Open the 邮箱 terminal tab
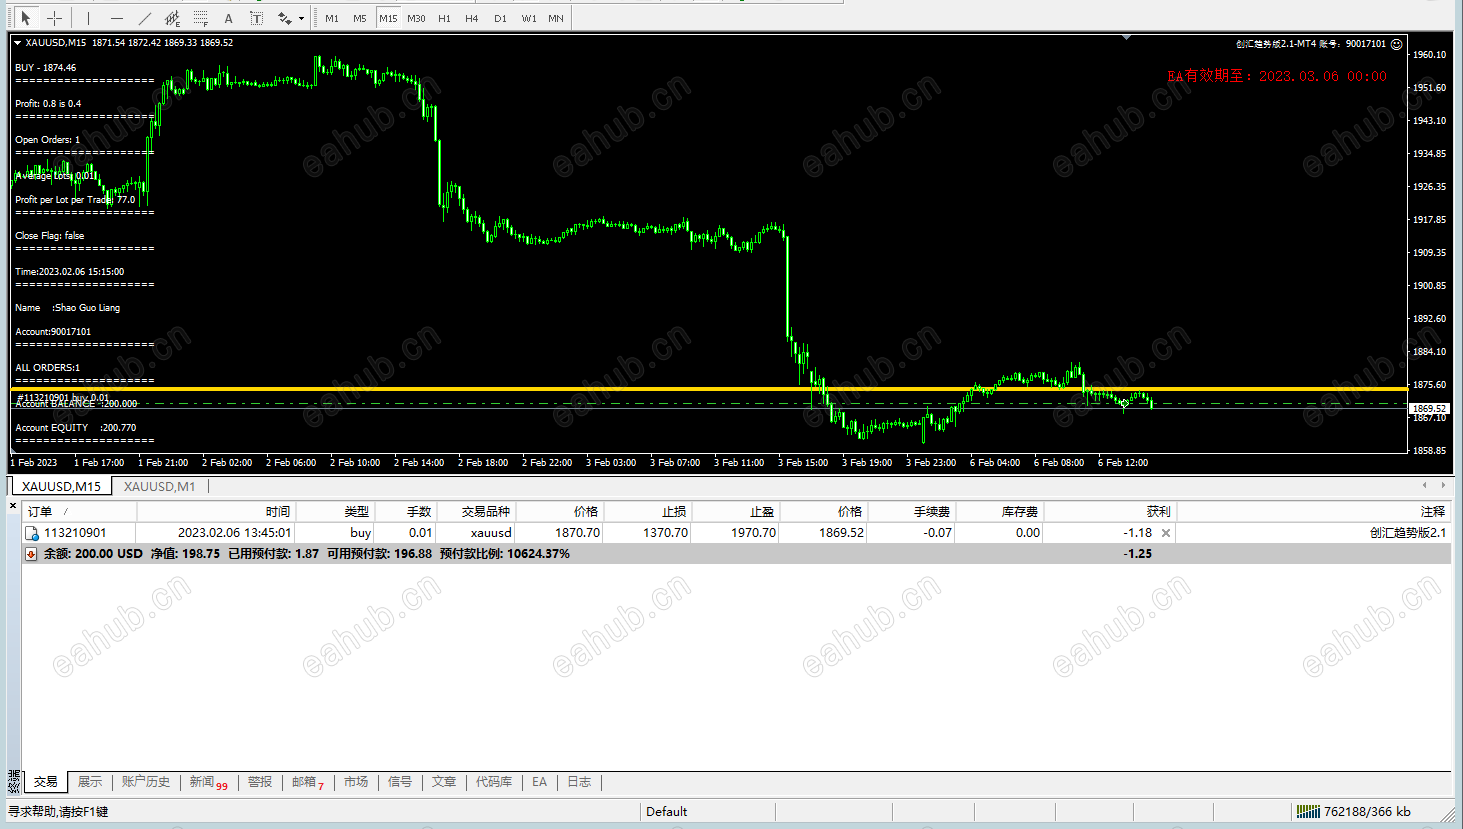 tap(308, 782)
